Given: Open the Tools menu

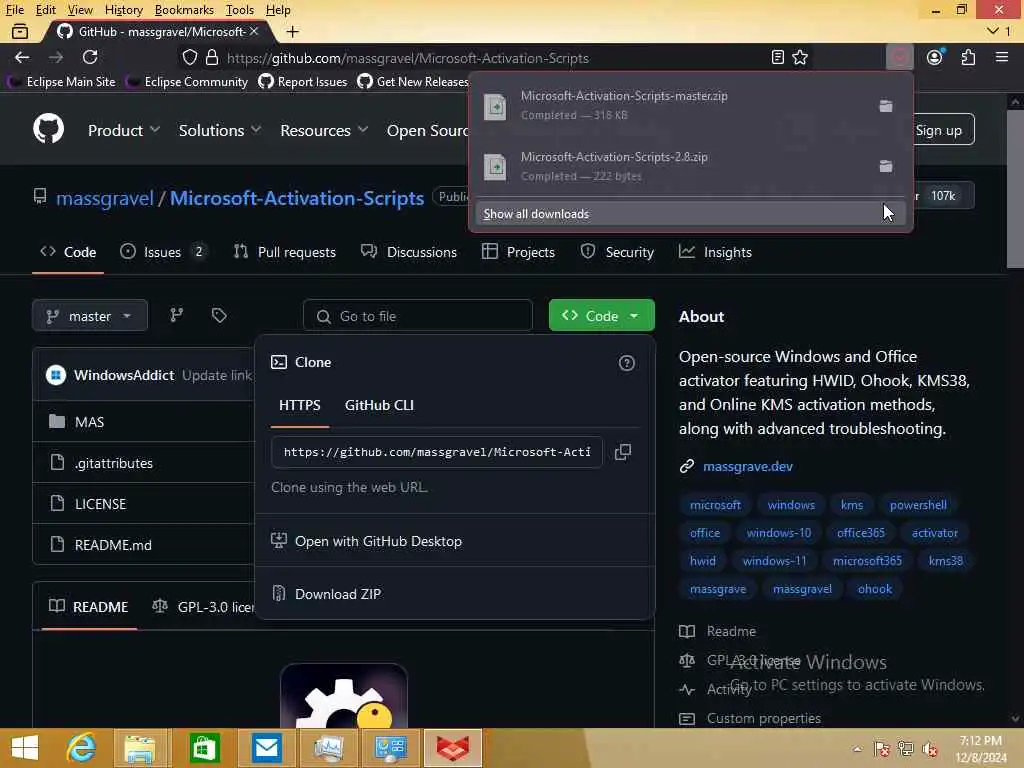Looking at the screenshot, I should (x=239, y=10).
